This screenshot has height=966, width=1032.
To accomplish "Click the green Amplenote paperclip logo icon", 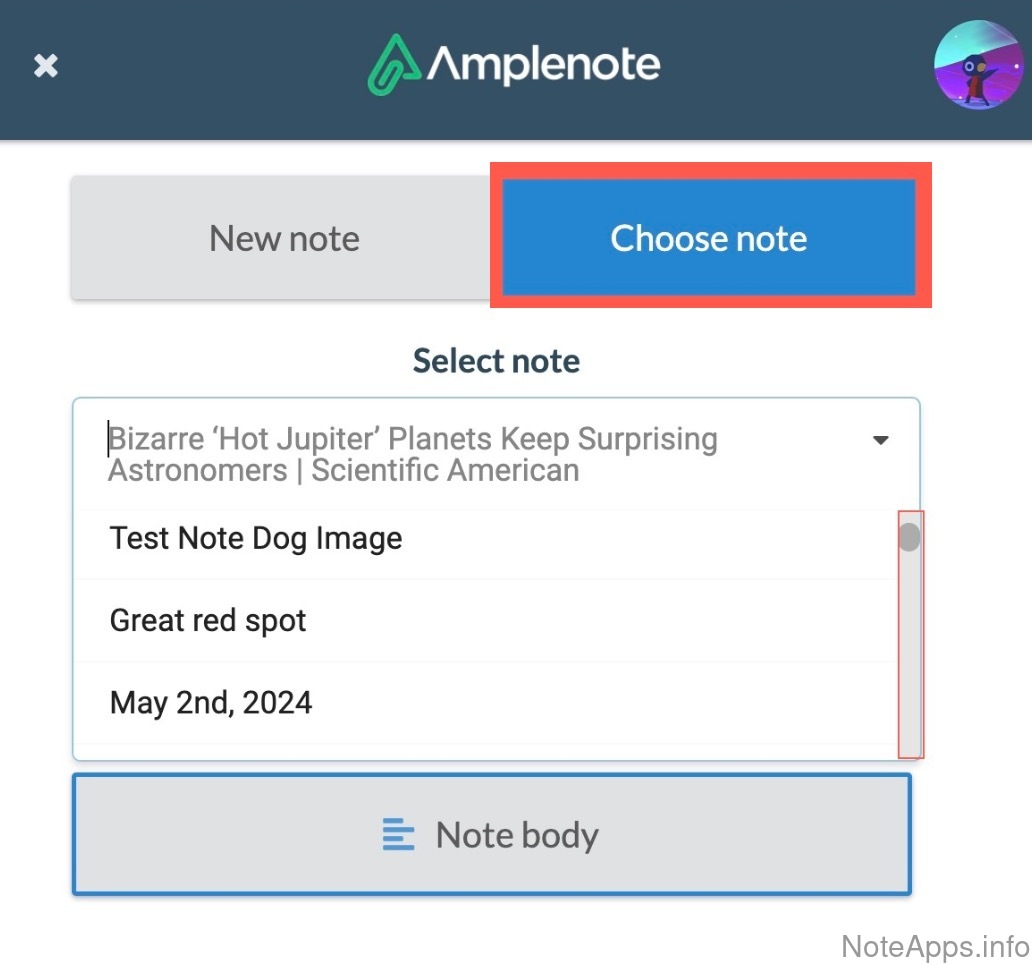I will [393, 65].
